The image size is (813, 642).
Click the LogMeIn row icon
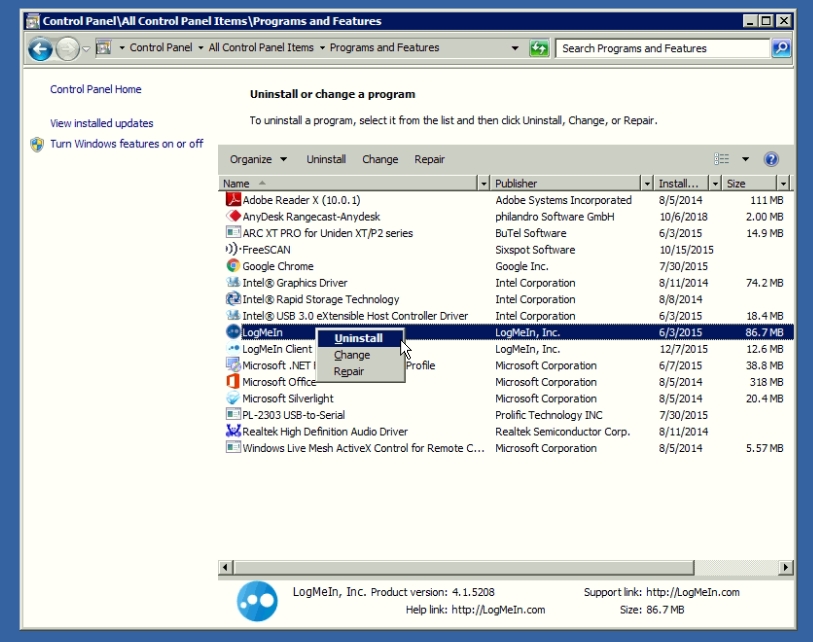point(233,332)
